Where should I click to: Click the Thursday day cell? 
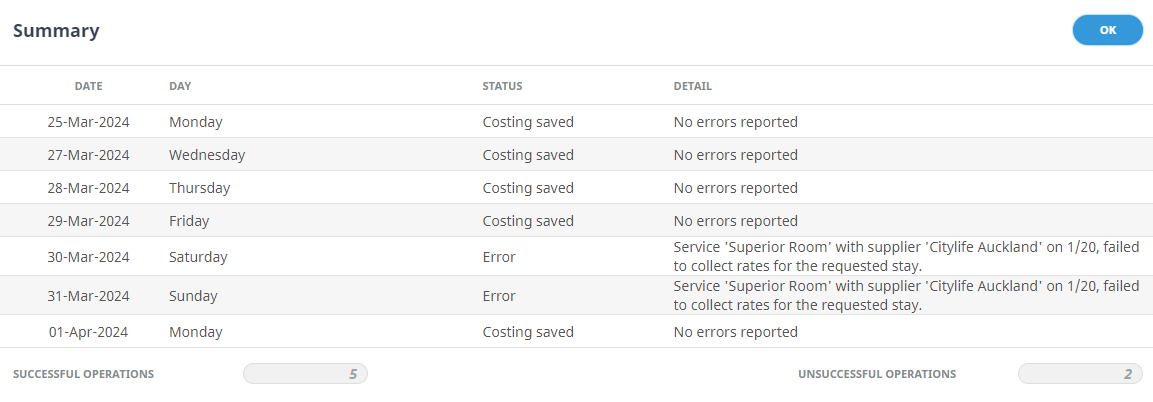[199, 188]
